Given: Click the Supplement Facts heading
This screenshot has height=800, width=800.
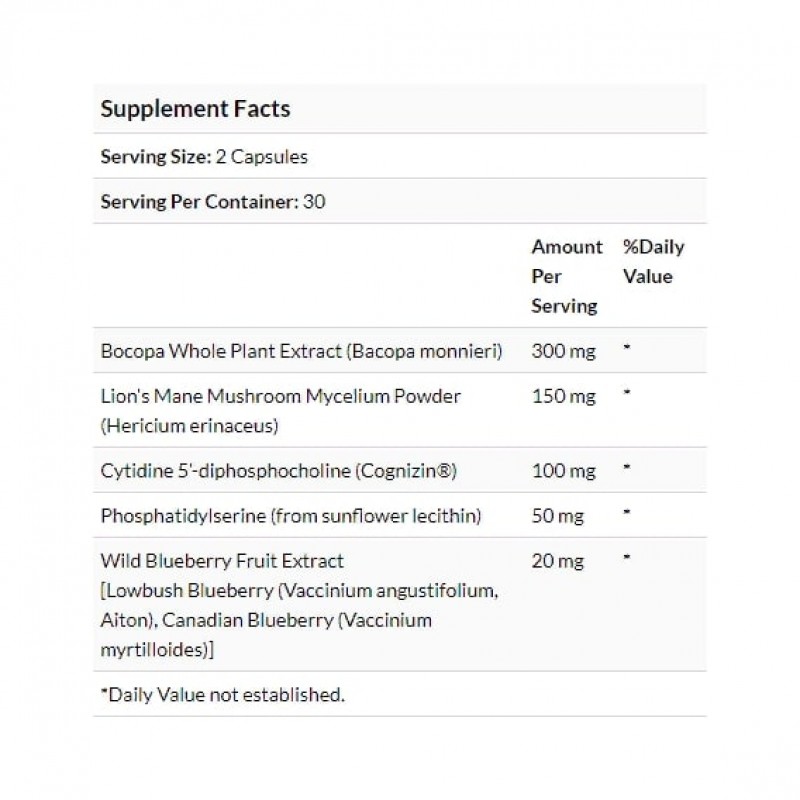Looking at the screenshot, I should pos(195,108).
